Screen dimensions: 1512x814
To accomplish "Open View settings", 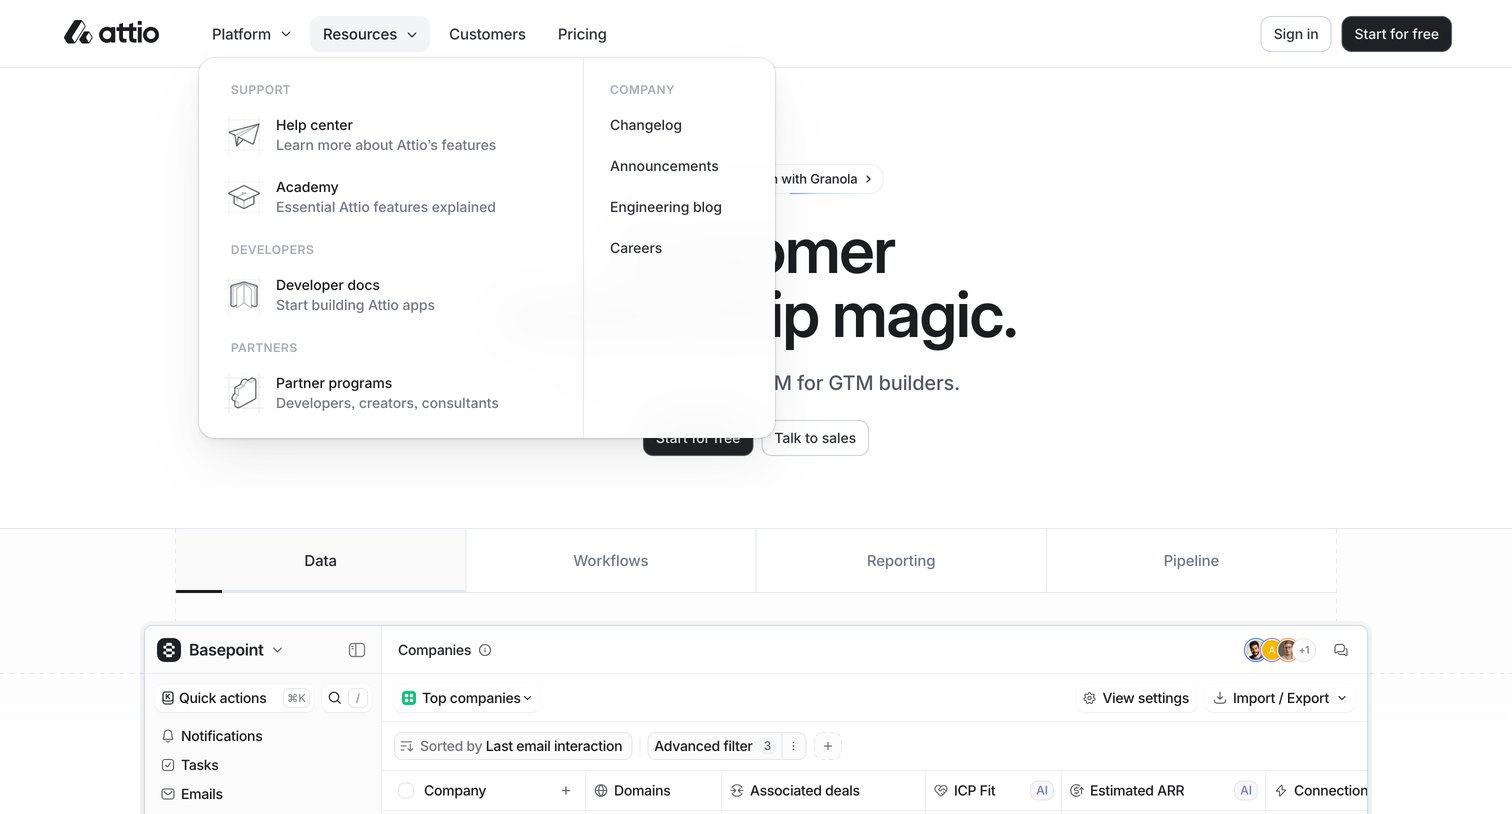I will [1136, 698].
